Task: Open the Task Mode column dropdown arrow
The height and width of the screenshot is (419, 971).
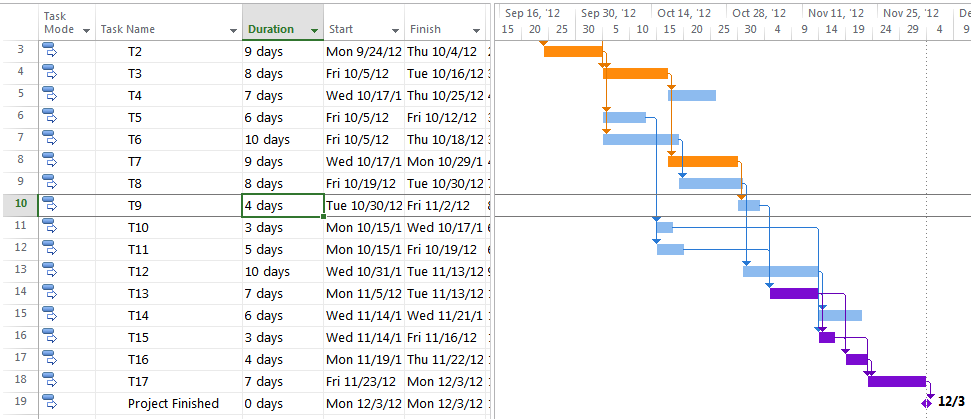Action: click(85, 31)
